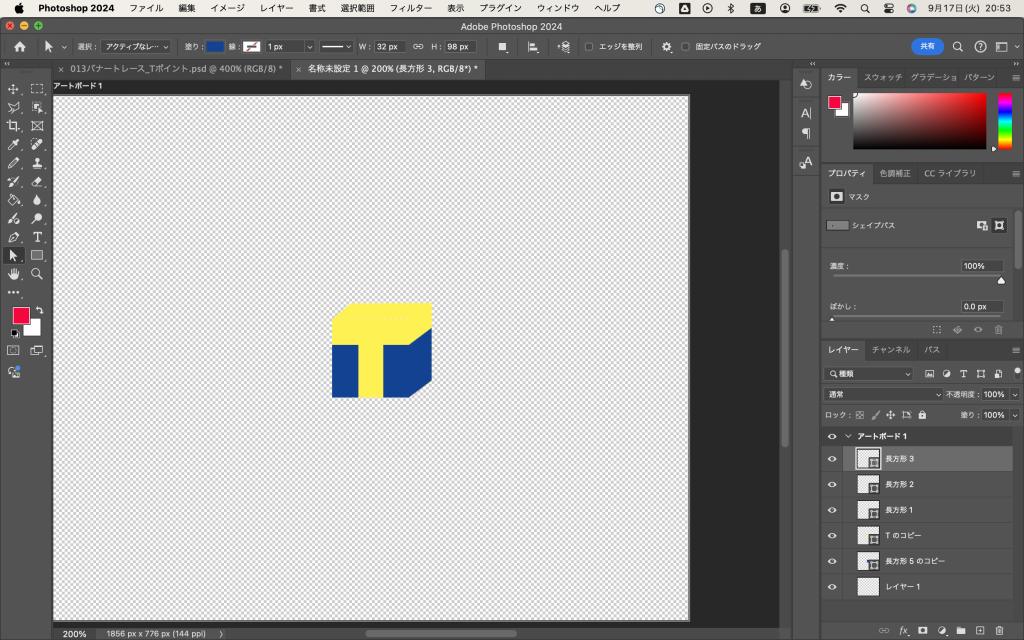Select the Pen tool
Screen dimensions: 1024x640
14,237
